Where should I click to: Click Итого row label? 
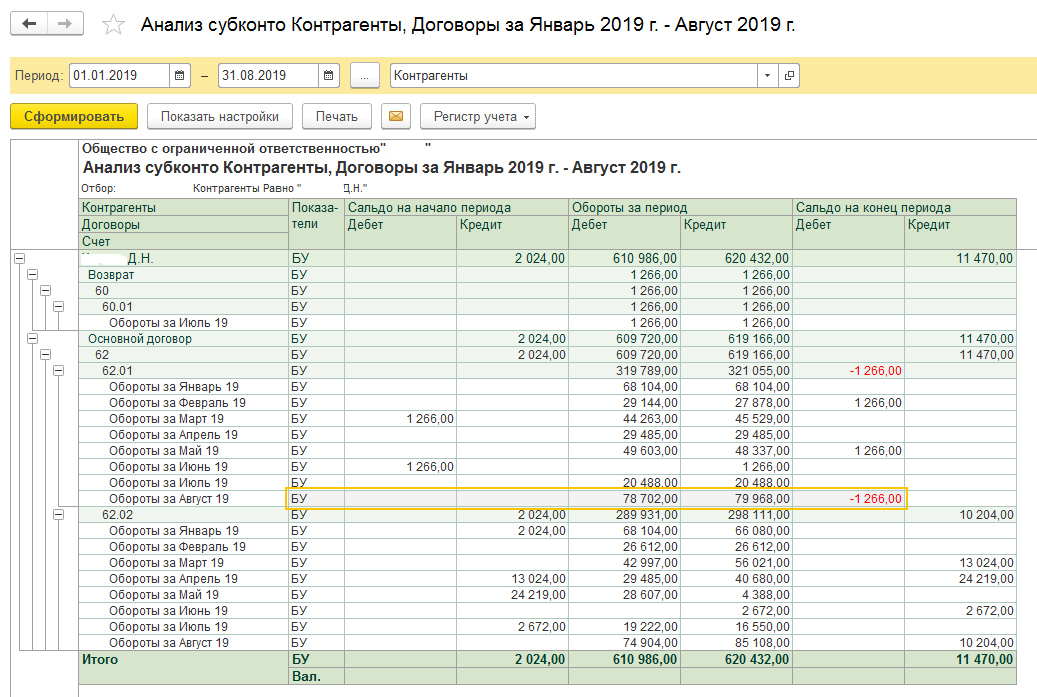click(x=100, y=659)
